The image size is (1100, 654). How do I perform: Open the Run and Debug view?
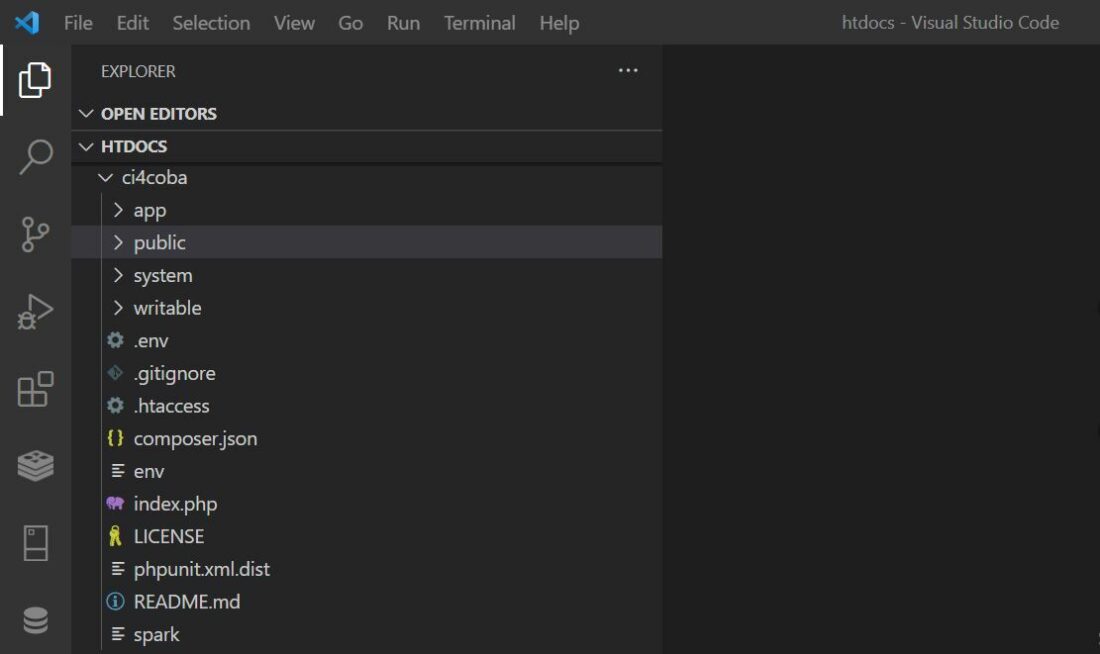point(35,312)
